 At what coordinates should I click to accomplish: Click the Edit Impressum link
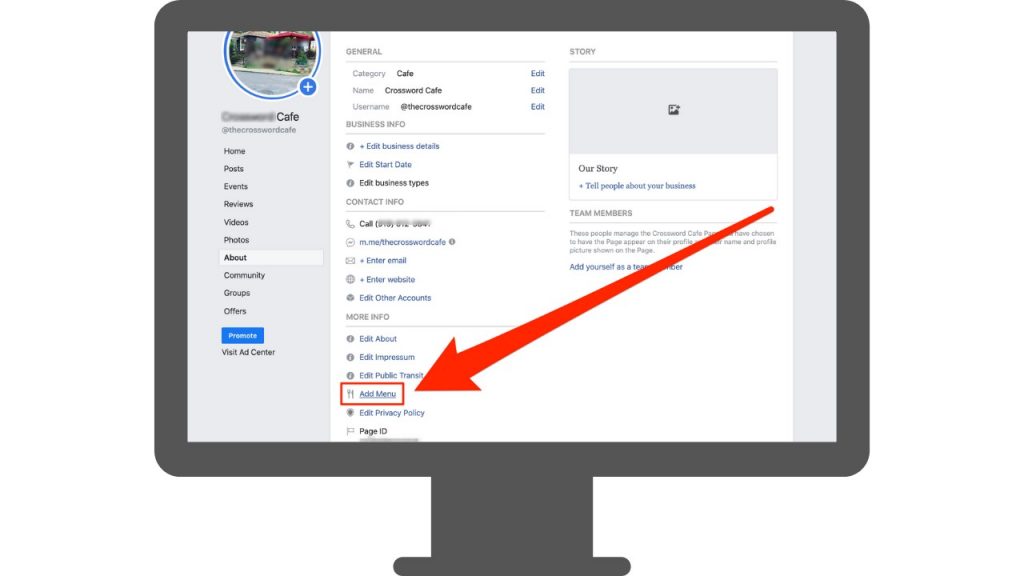tap(387, 357)
